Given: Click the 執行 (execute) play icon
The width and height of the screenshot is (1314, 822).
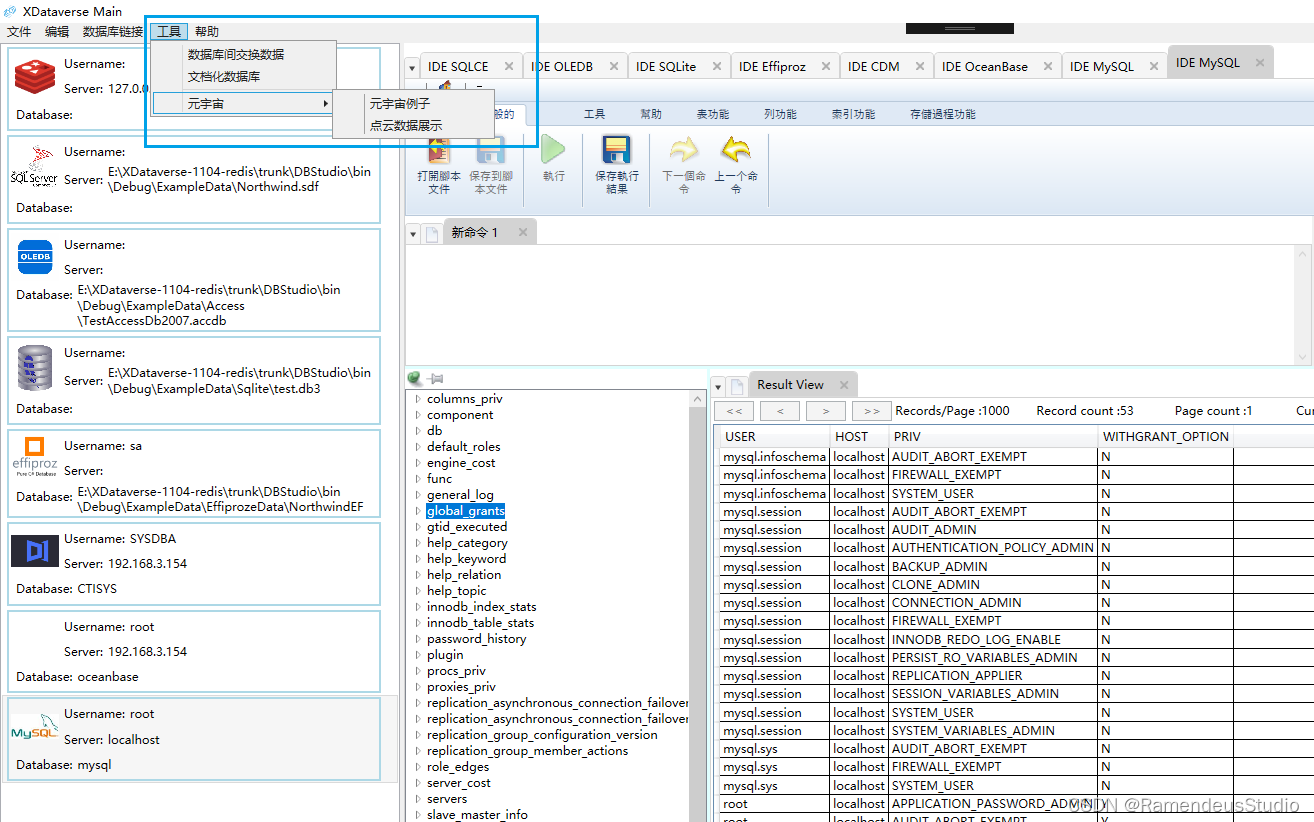Looking at the screenshot, I should coord(553,151).
